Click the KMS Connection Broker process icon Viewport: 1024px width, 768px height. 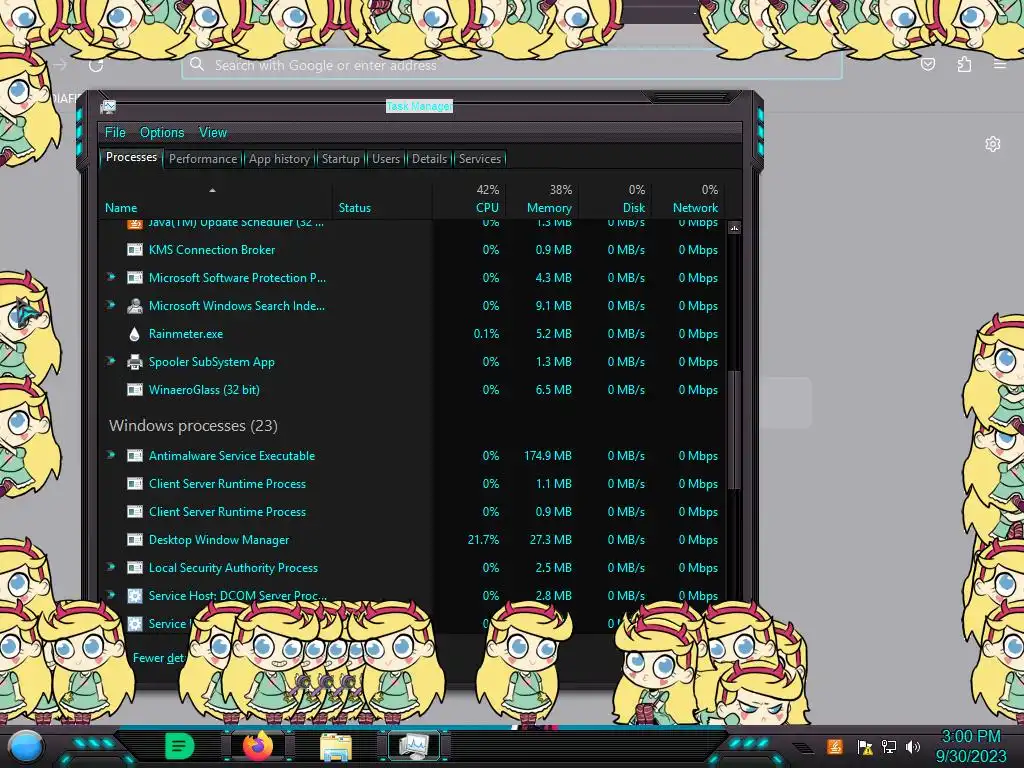135,249
